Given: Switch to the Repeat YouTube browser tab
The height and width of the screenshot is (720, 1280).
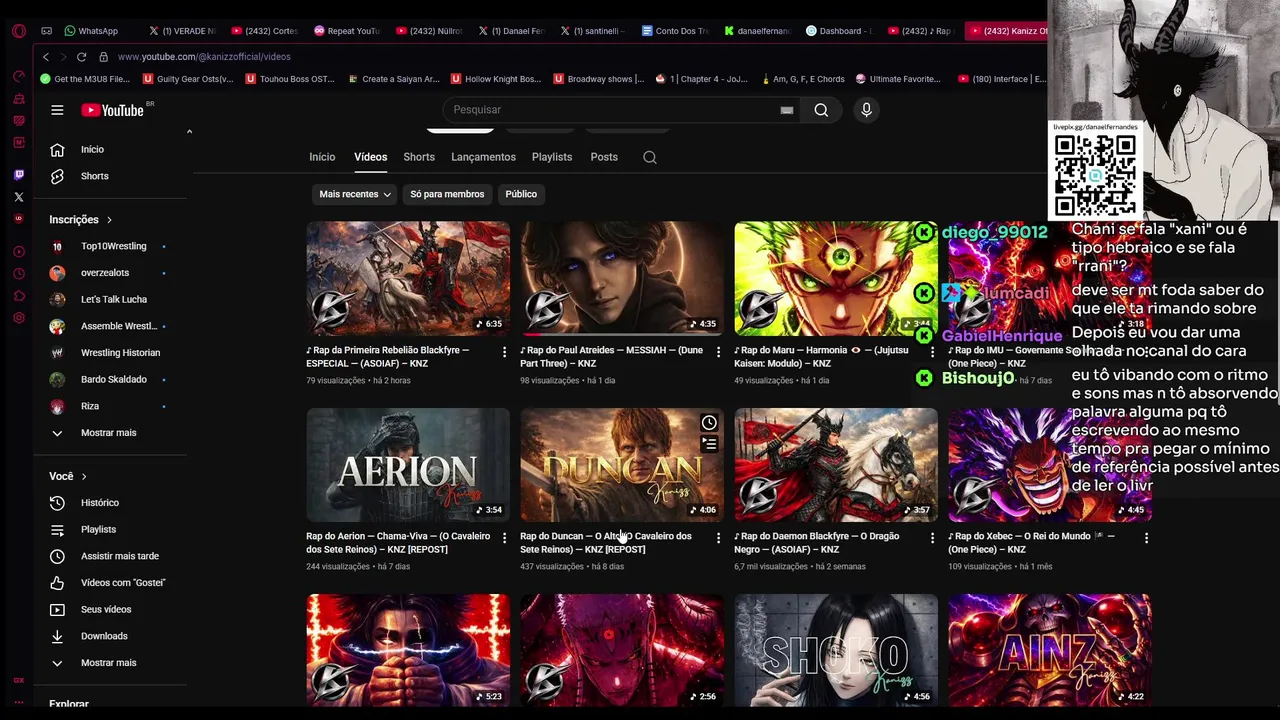Looking at the screenshot, I should (347, 31).
